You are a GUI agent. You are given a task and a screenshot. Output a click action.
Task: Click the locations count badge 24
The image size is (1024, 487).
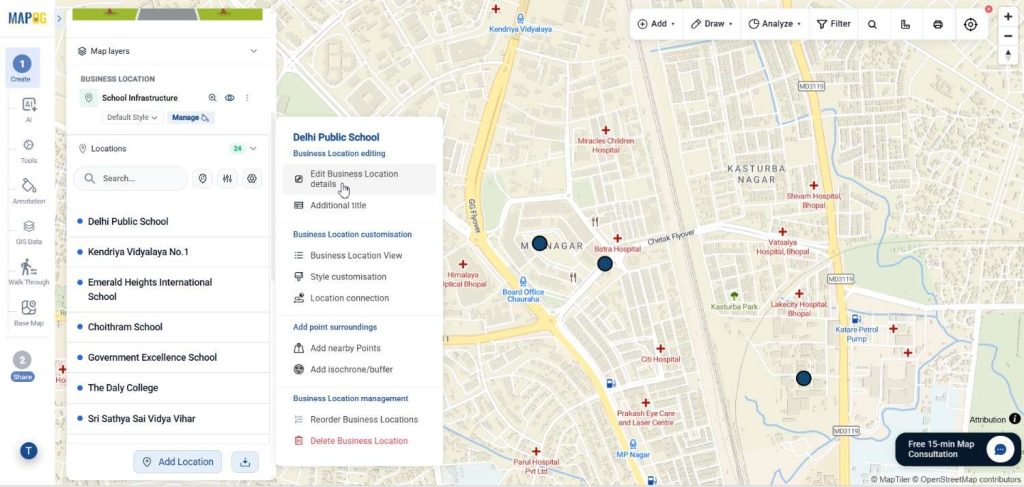pos(237,148)
